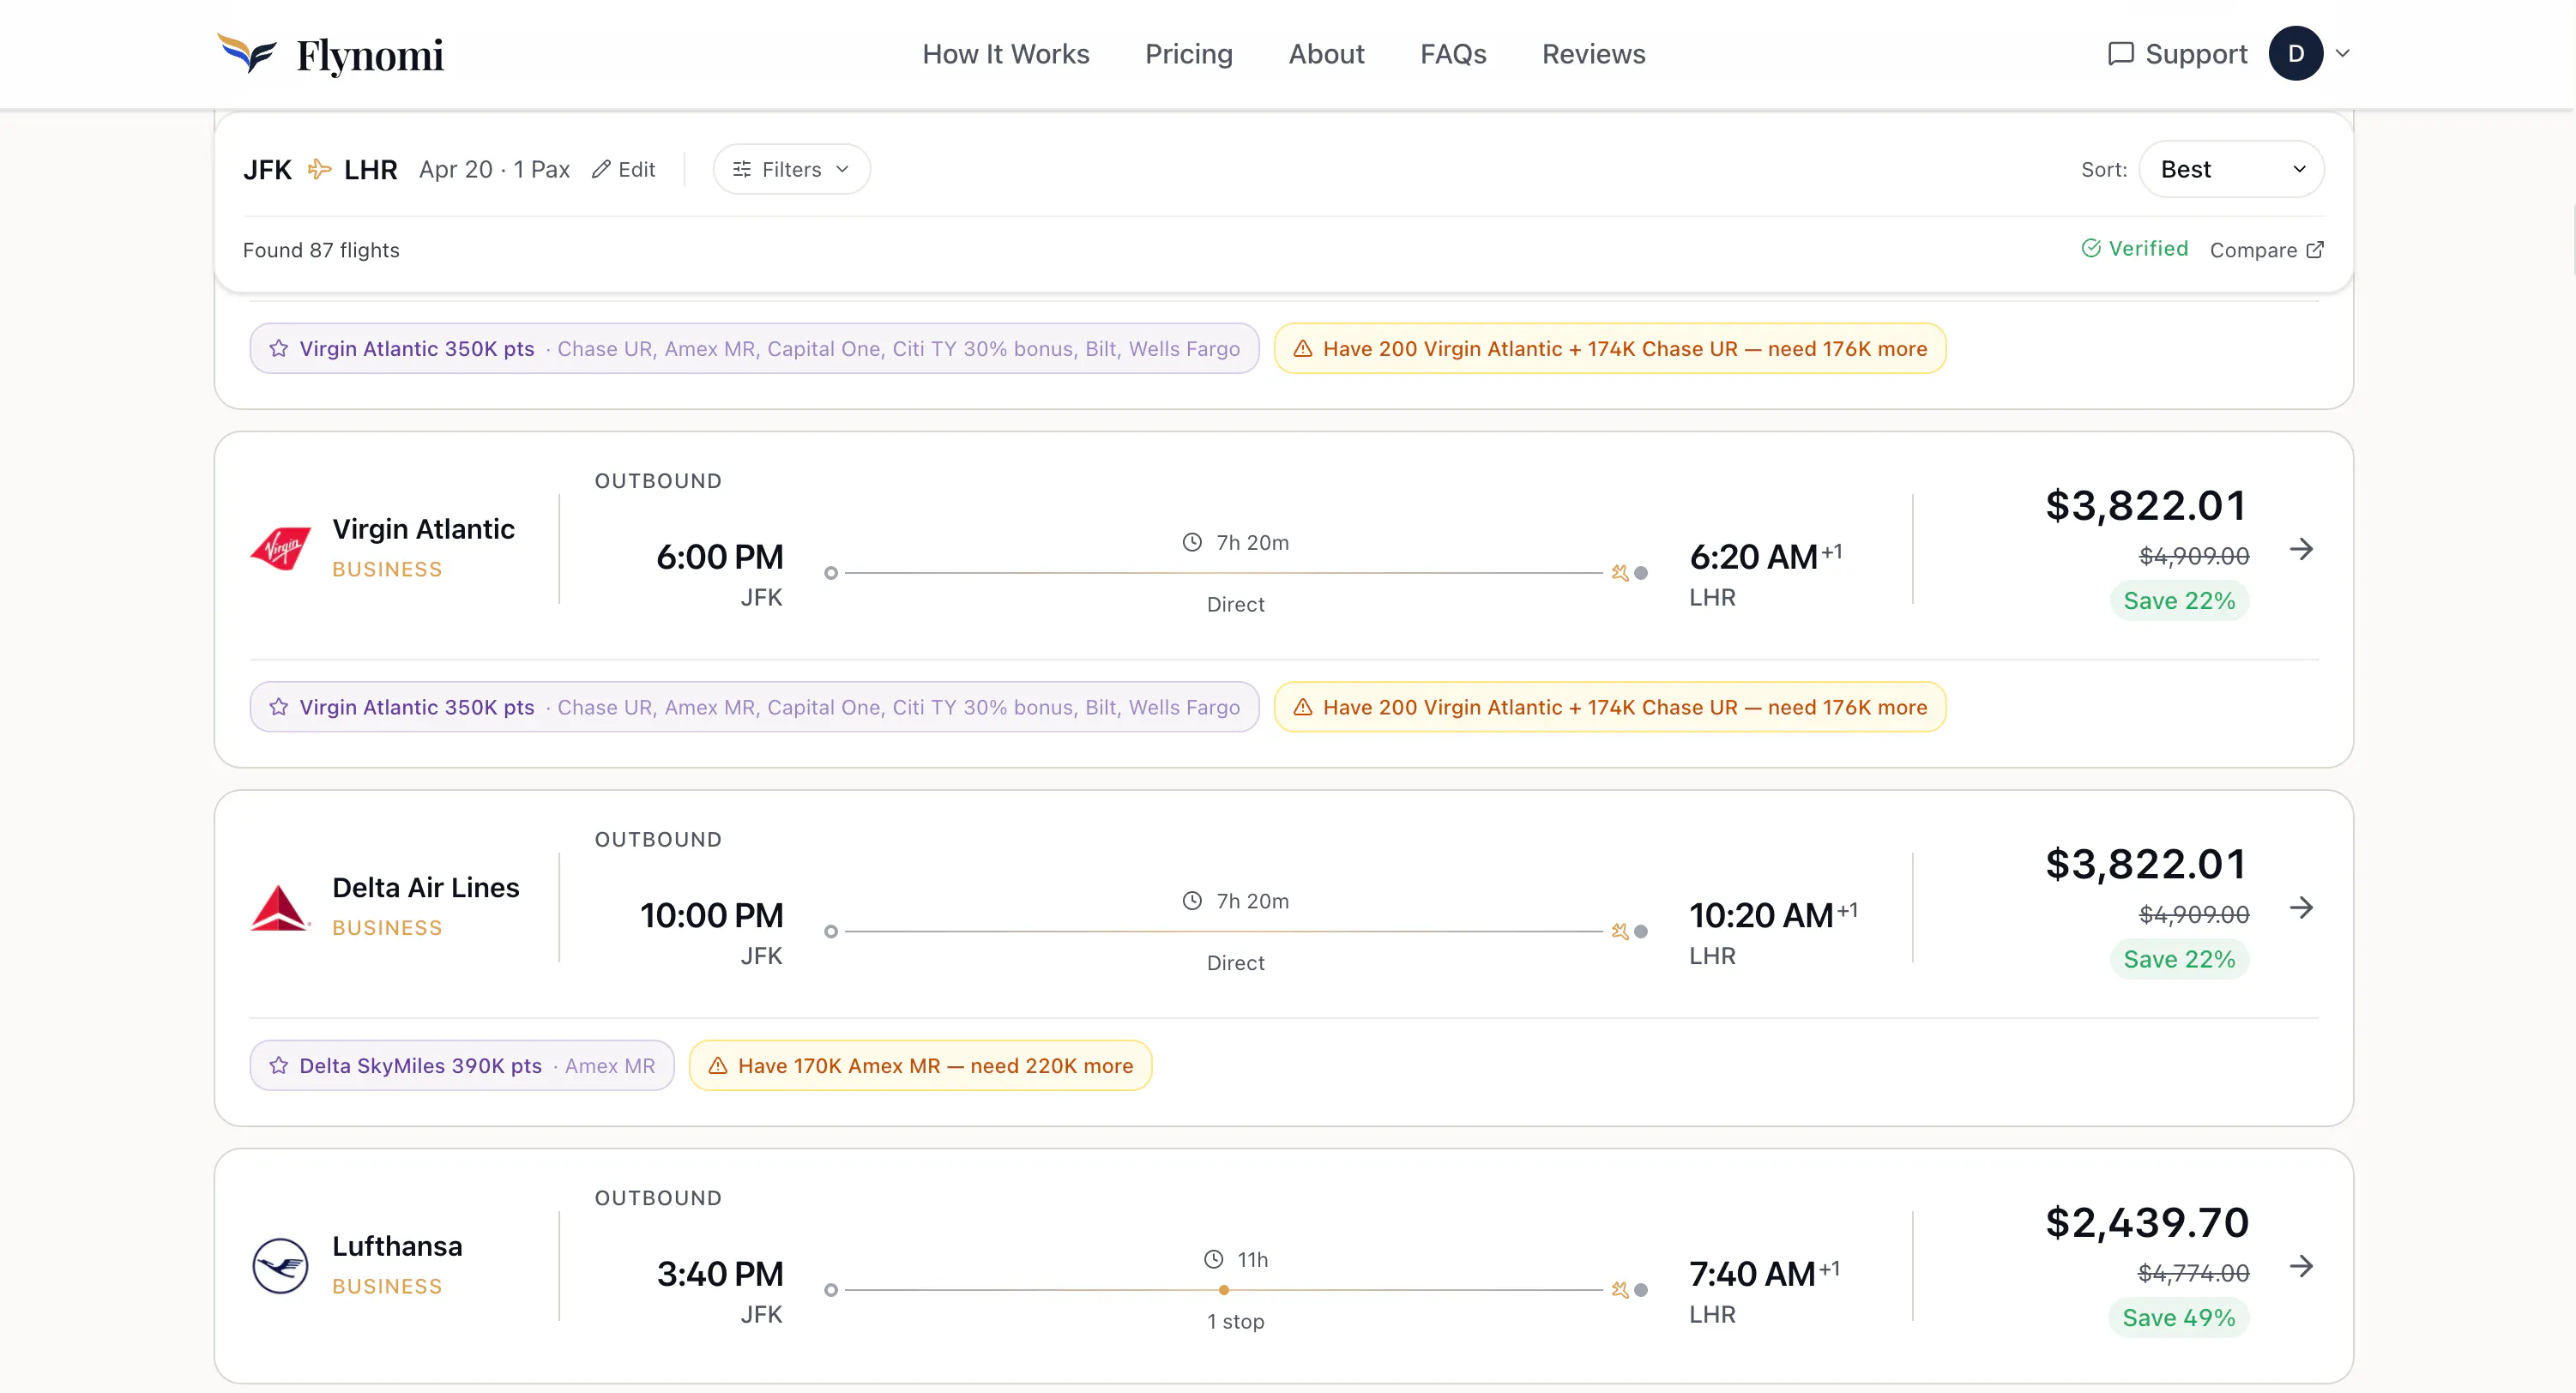The width and height of the screenshot is (2576, 1393).
Task: Click the Flynomi brand name
Action: click(x=370, y=55)
